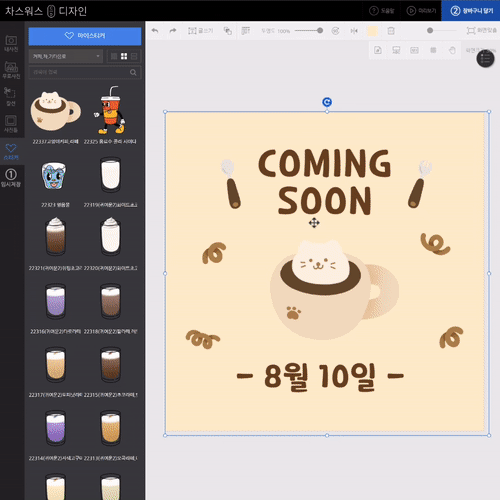Image resolution: width=500 pixels, height=500 pixels.
Task: Click the rectangular frame icon in secondary toolbar
Action: (414, 50)
